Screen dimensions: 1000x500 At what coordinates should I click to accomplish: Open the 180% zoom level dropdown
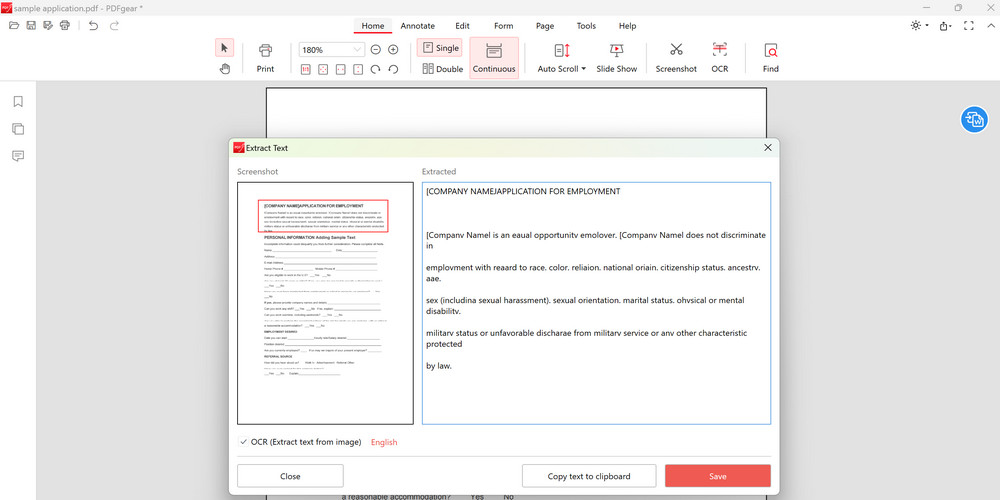coord(356,50)
